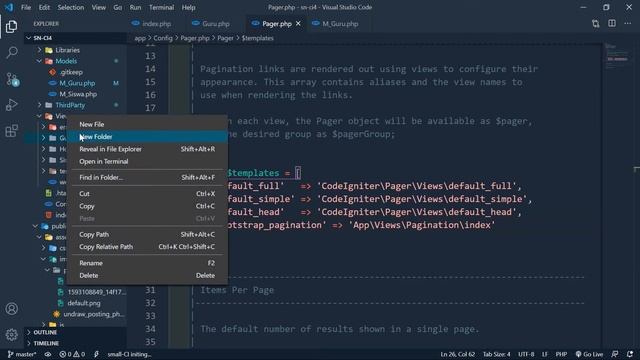
Task: Choose New File in context menu
Action: coord(147,124)
